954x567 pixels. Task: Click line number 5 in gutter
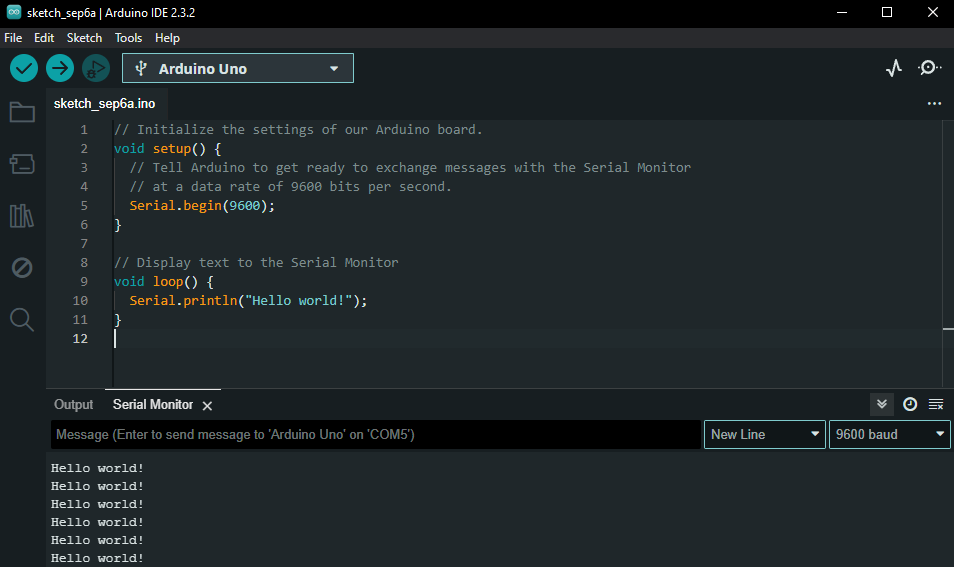coord(84,206)
